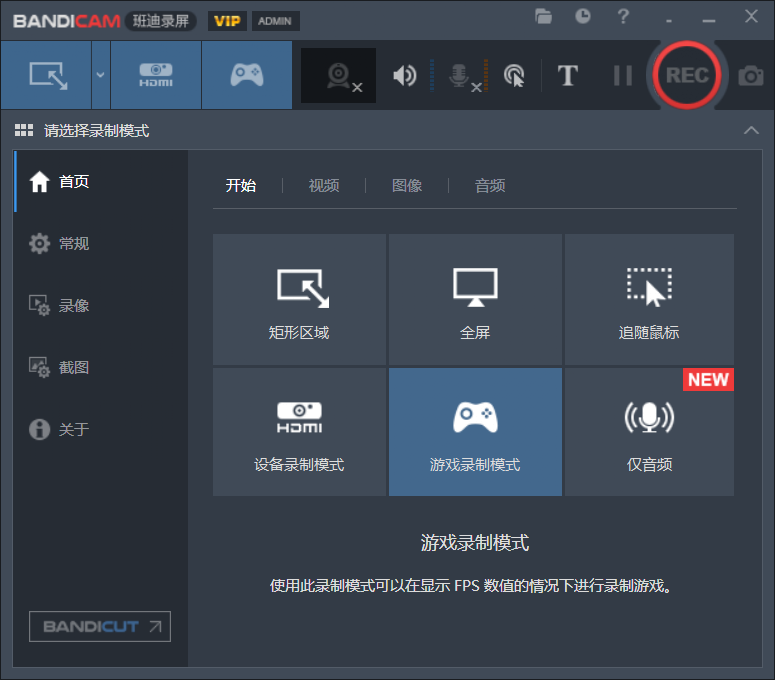Click the grid icon beside 请选择录制模式
The height and width of the screenshot is (680, 775).
(x=24, y=130)
